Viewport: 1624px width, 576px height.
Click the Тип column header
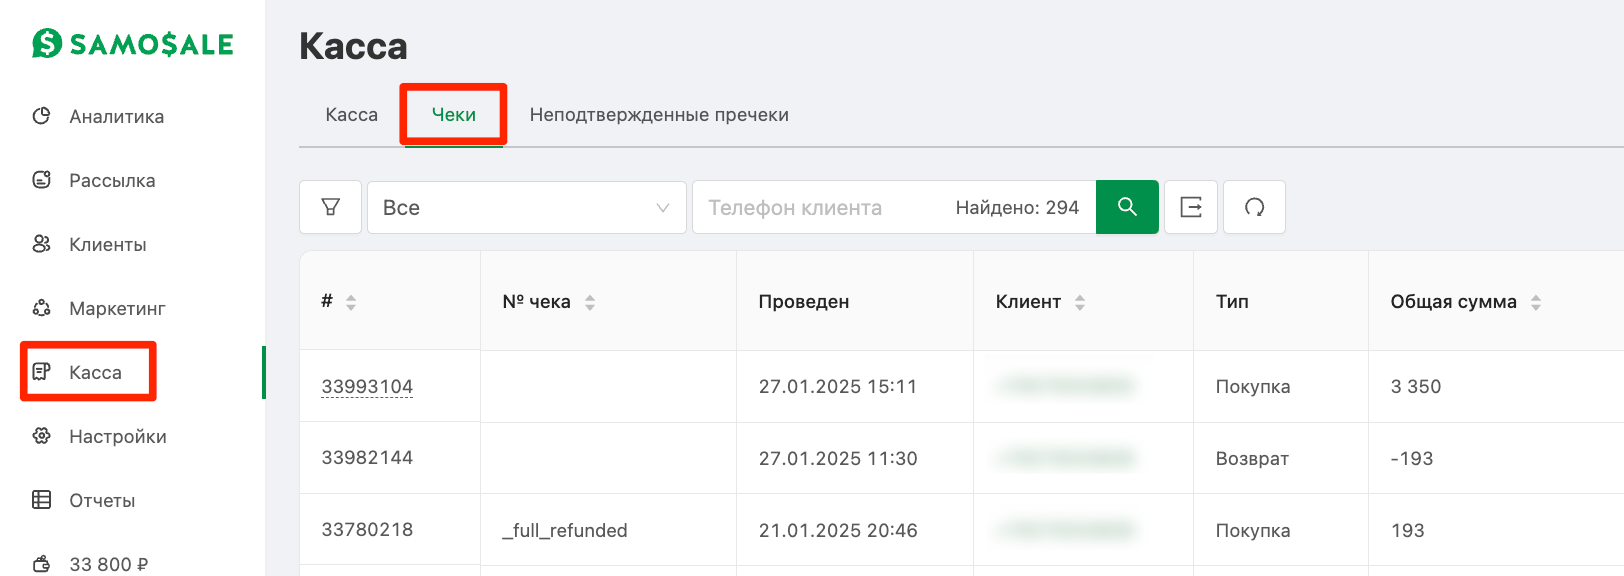click(1232, 302)
